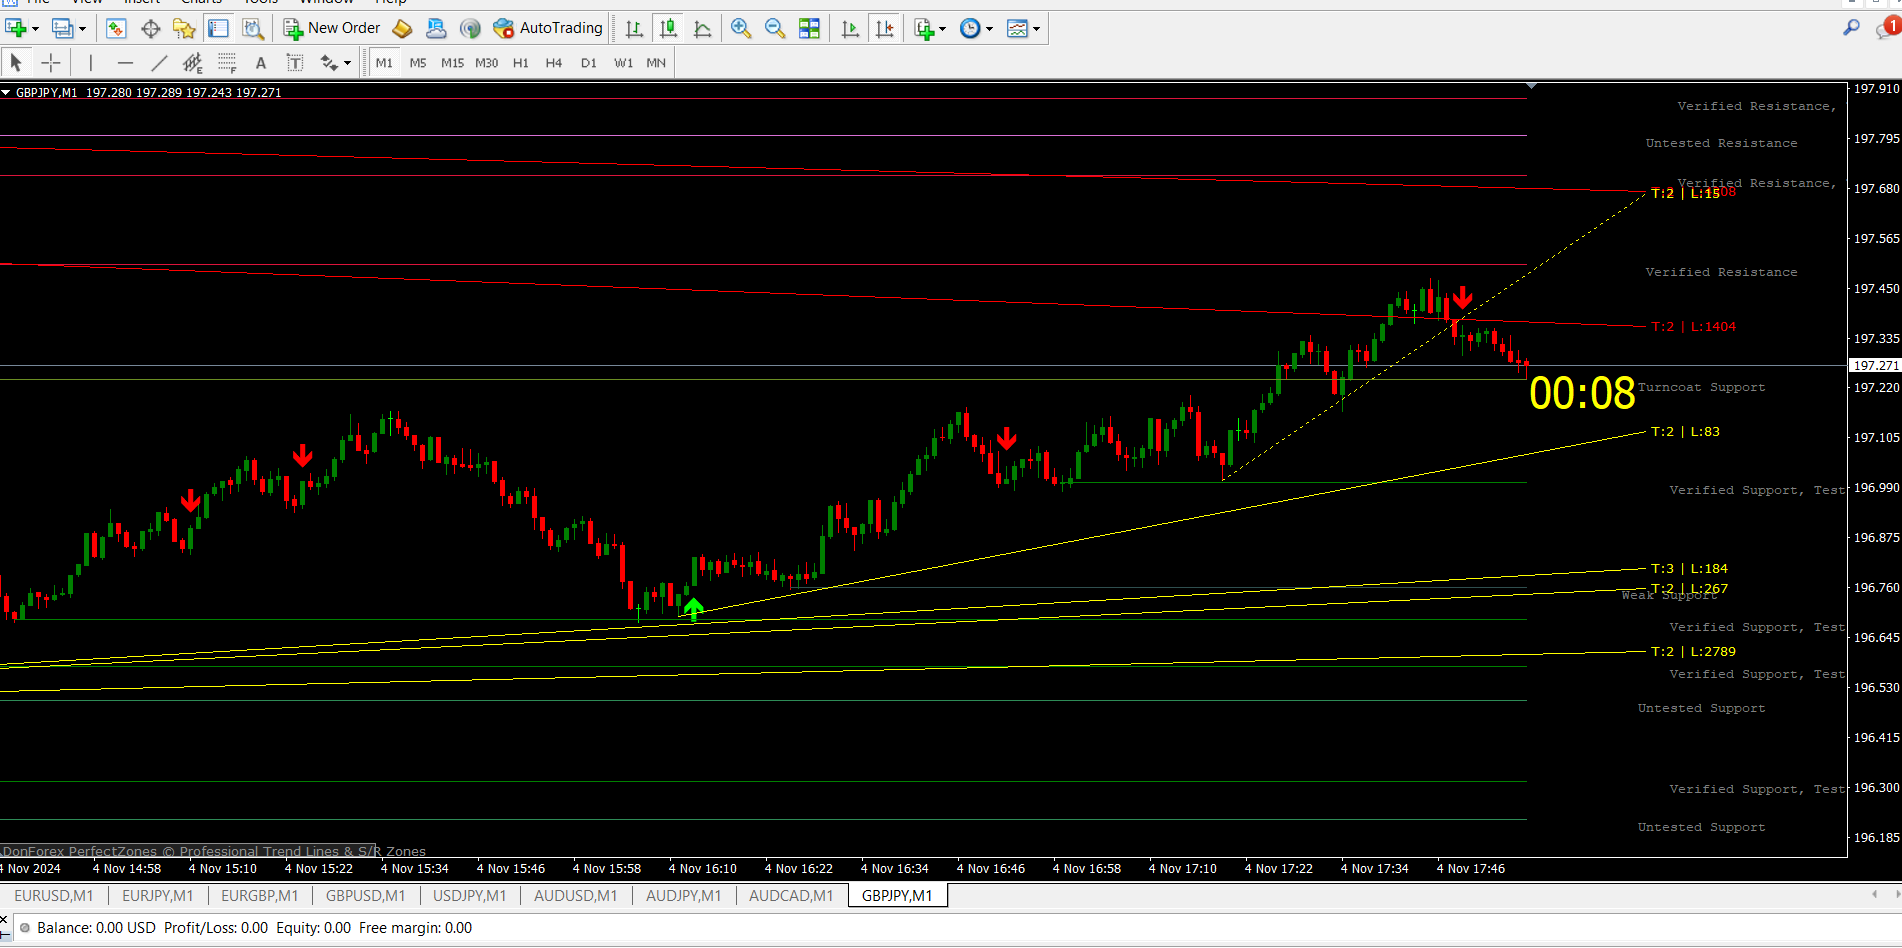Open a new chart window
This screenshot has height=948, width=1902.
16,28
